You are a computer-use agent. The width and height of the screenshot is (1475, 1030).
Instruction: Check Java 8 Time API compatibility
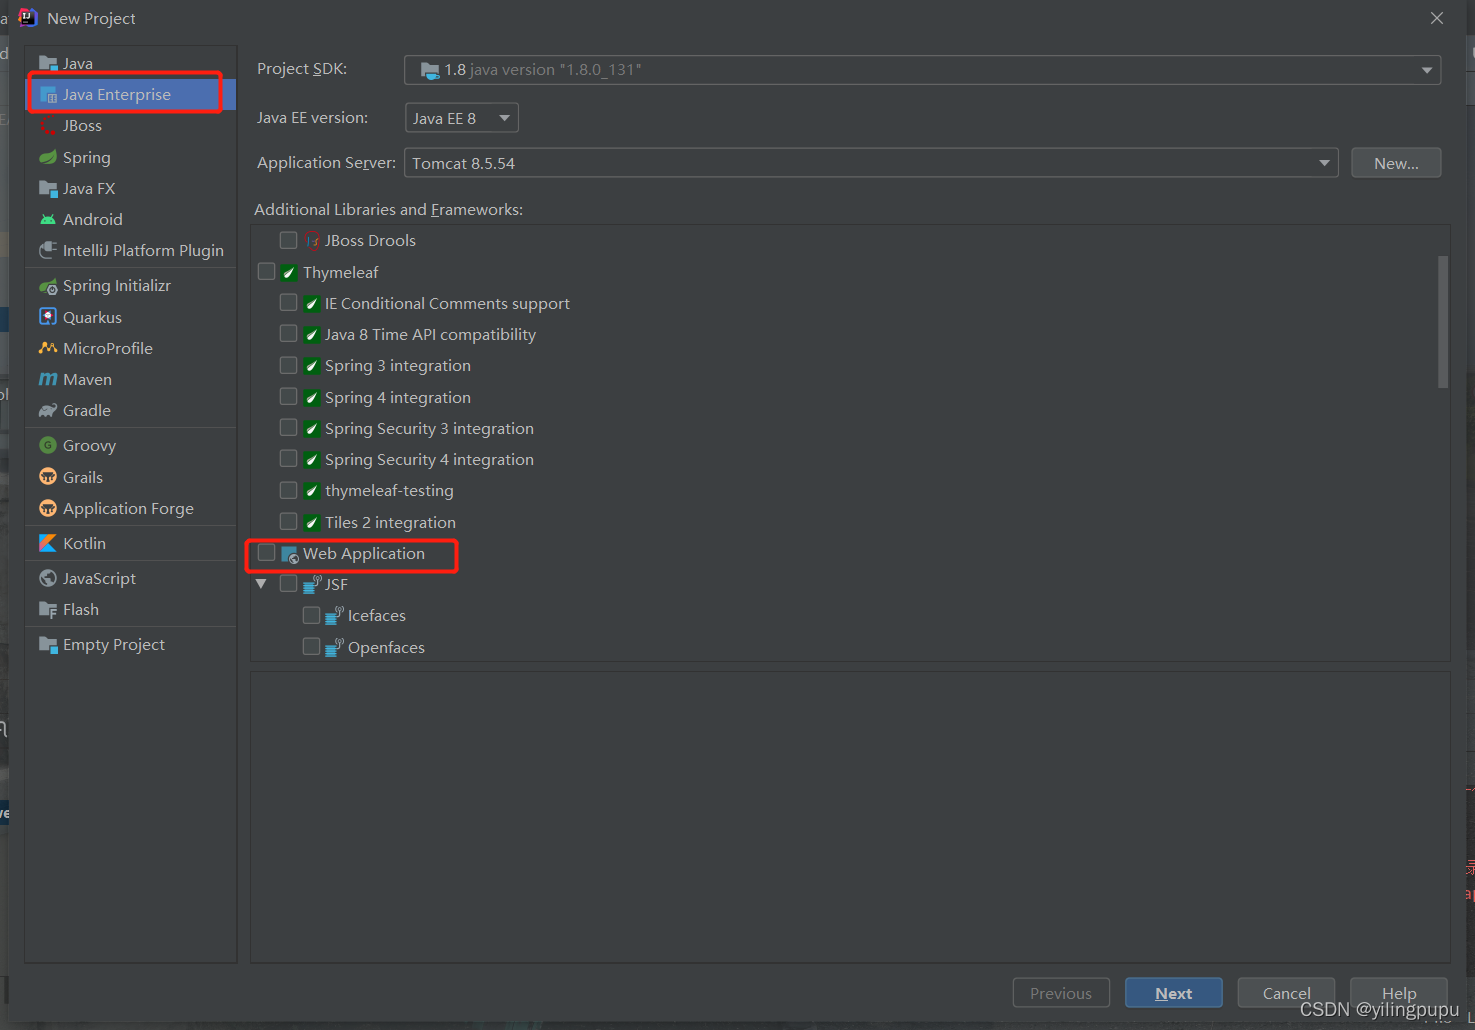(289, 333)
